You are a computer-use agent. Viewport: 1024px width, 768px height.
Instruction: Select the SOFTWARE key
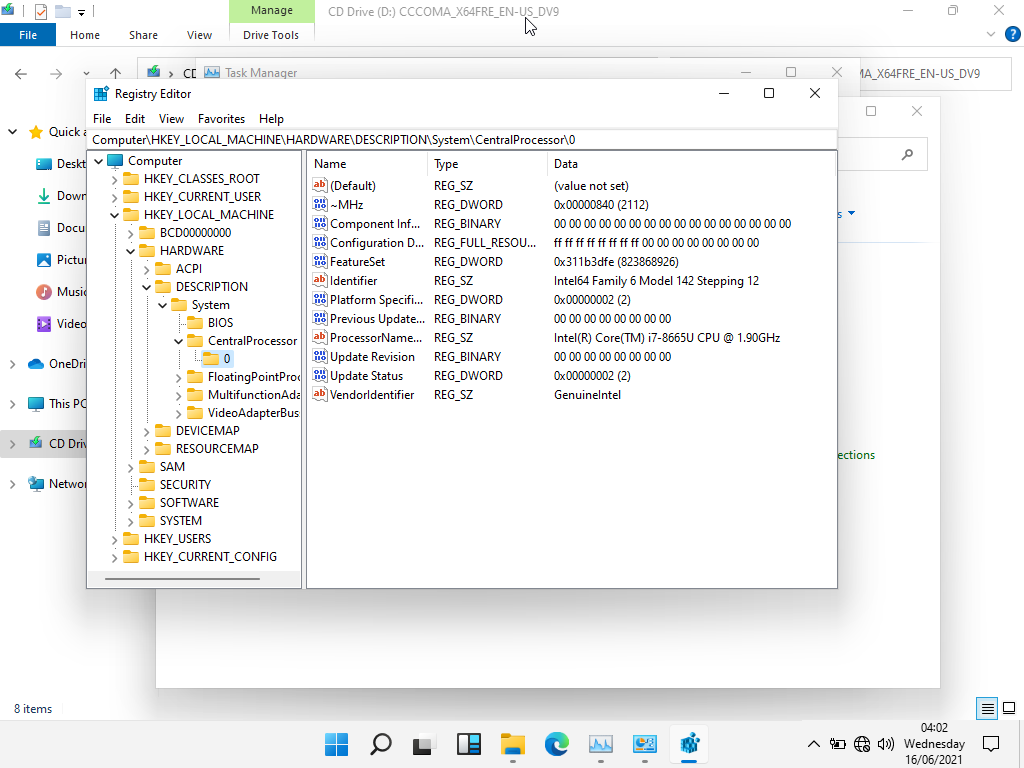click(189, 502)
